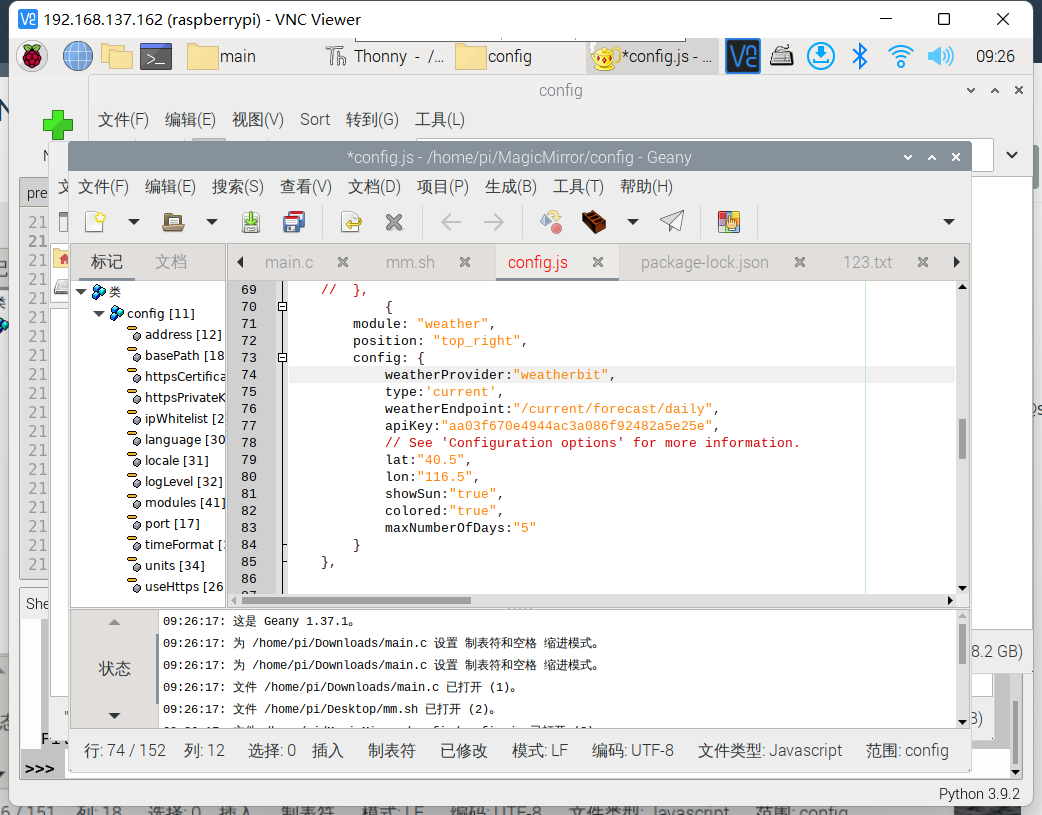Navigate forward one location in Geany
The width and height of the screenshot is (1042, 815).
[494, 221]
